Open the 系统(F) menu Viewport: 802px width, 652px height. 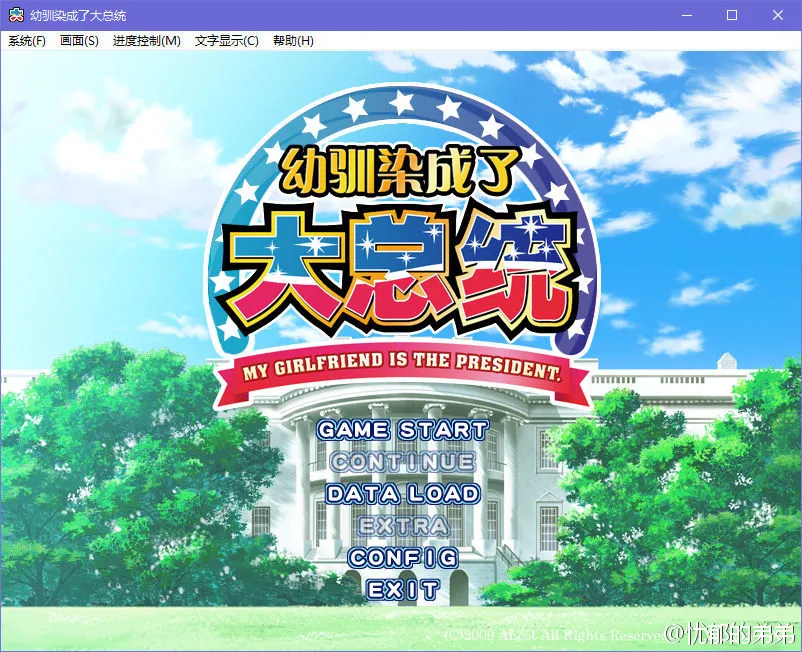tap(27, 41)
